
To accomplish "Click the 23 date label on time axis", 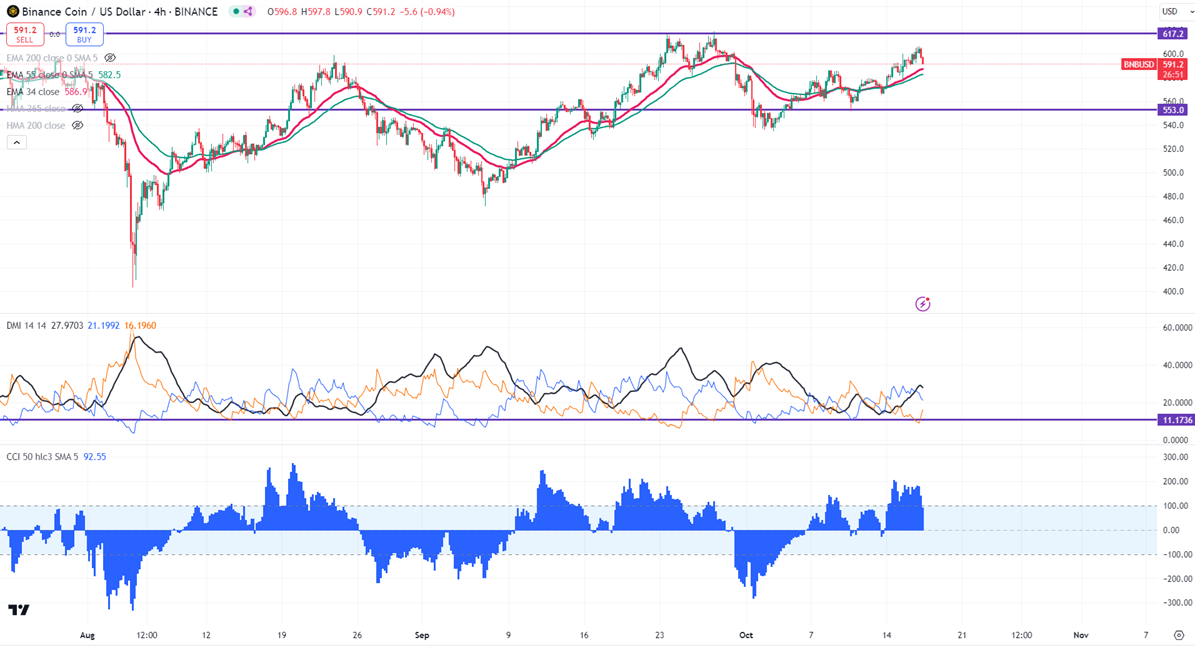I will [x=659, y=635].
